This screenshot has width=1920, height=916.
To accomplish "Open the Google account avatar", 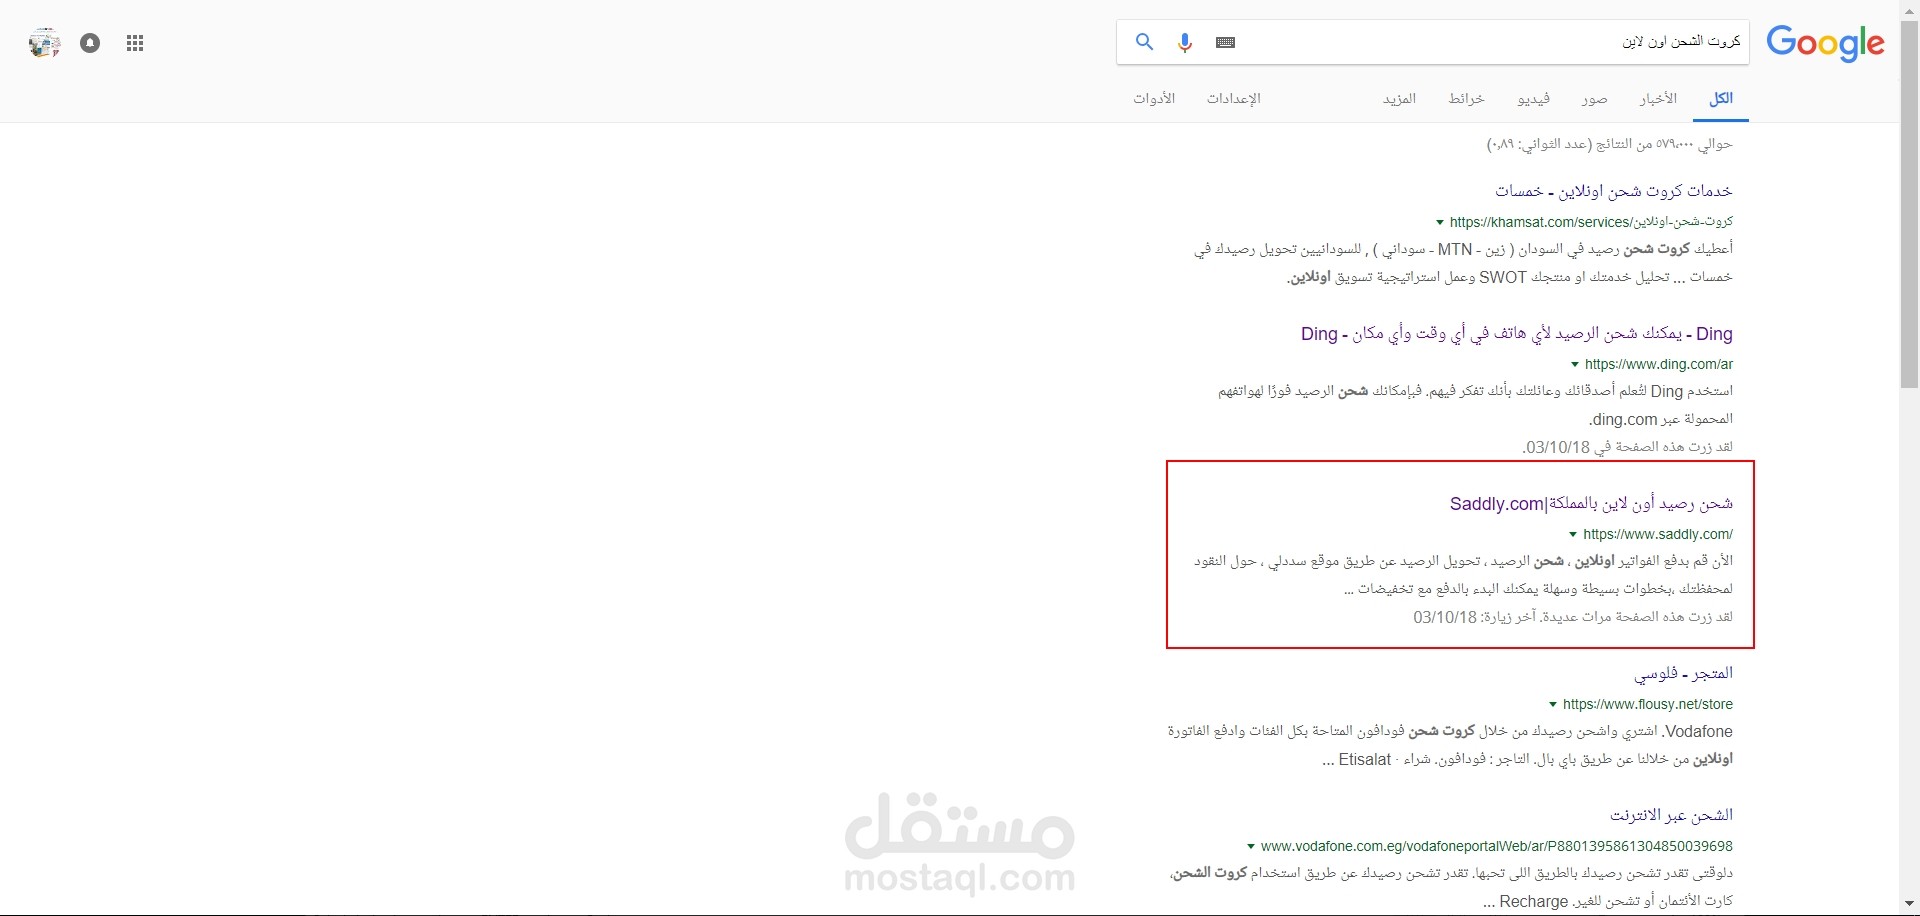I will pos(44,43).
